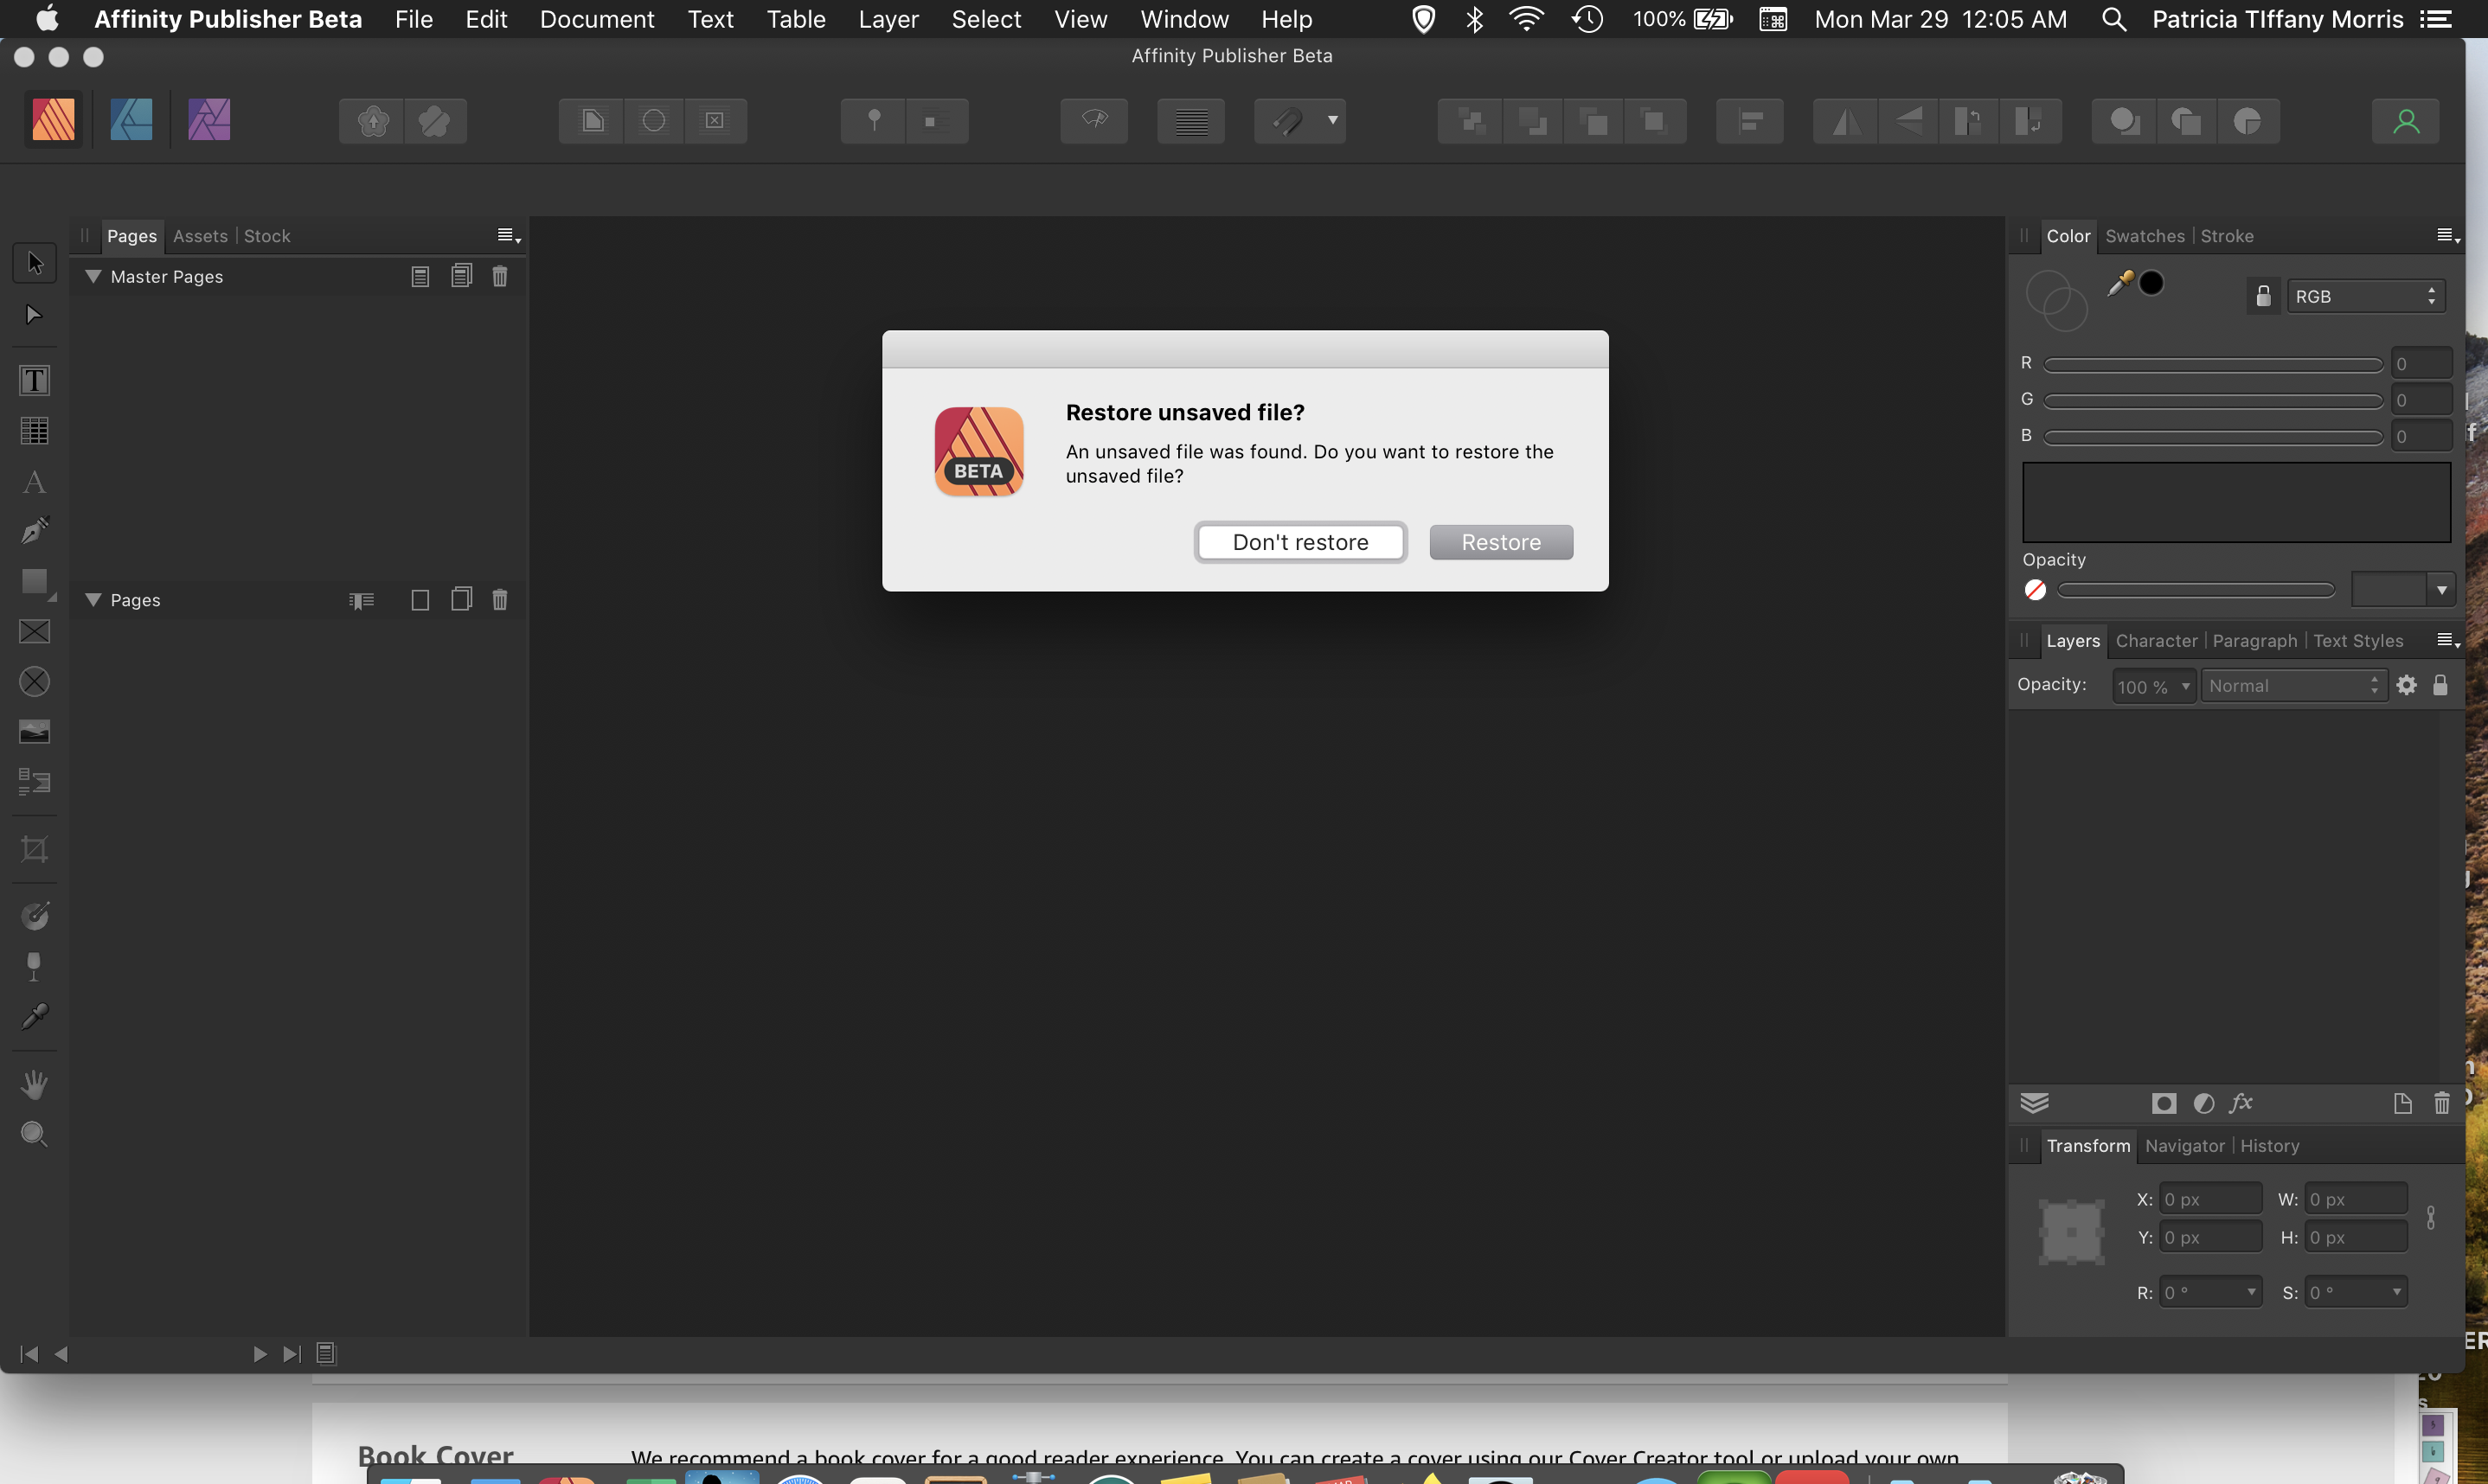Switch to the Swatches tab

(2144, 236)
